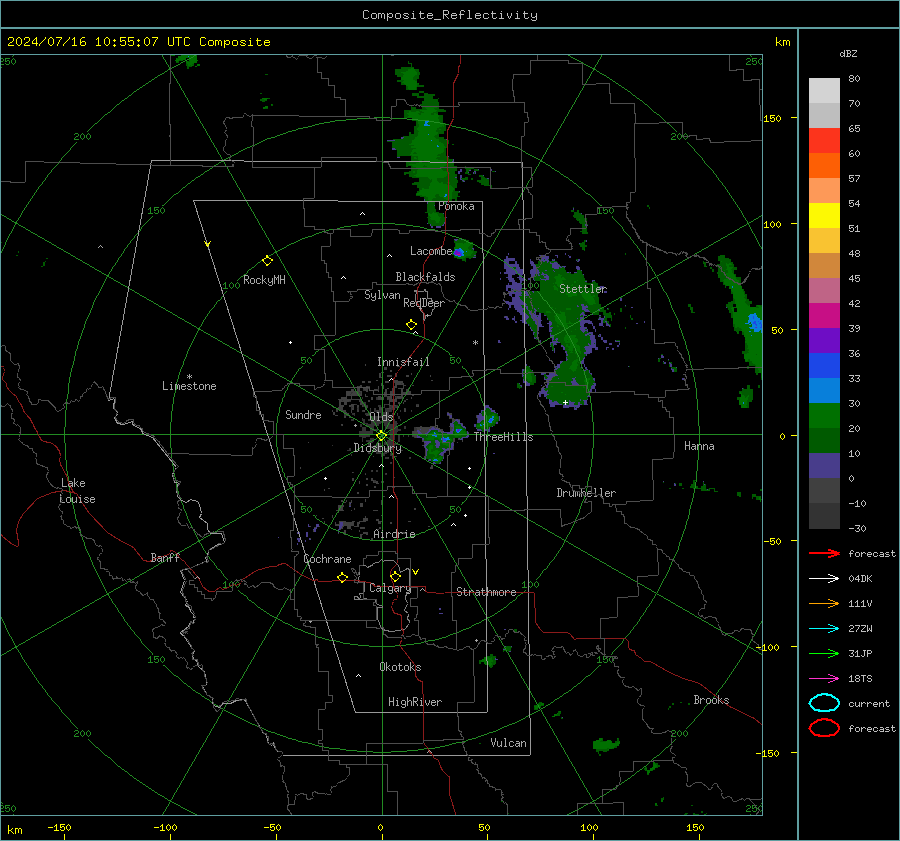Click the ThreeHills town label
The width and height of the screenshot is (900, 841).
[x=503, y=437]
